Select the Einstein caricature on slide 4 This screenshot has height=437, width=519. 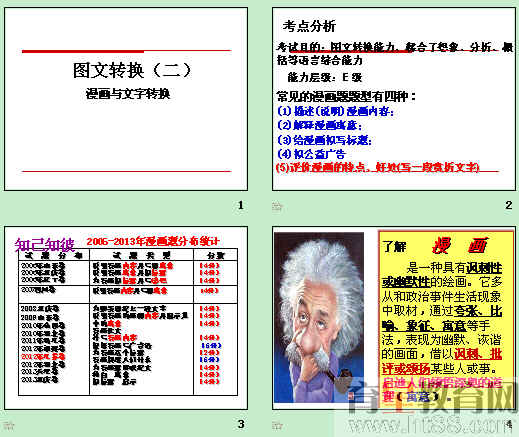tap(319, 317)
